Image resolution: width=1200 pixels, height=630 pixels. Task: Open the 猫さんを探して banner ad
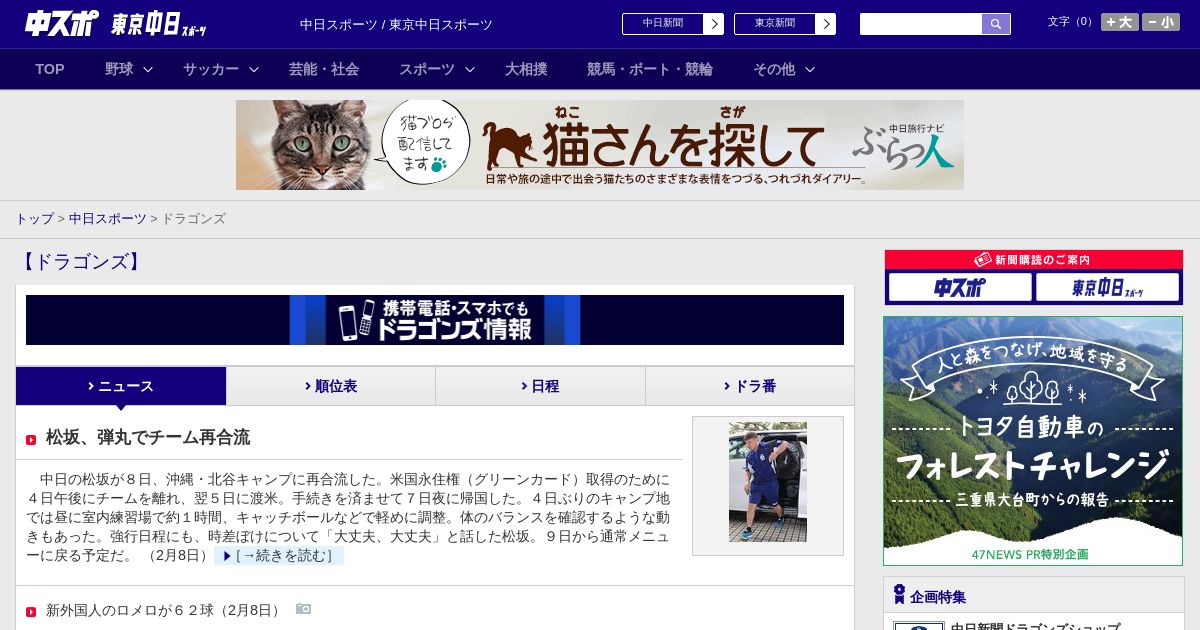[x=600, y=145]
